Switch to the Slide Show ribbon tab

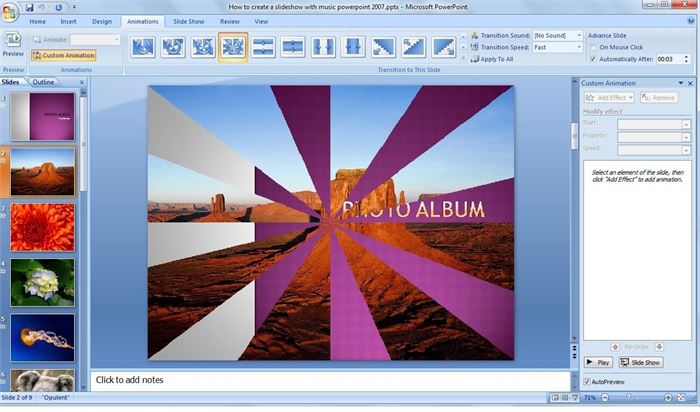pyautogui.click(x=188, y=20)
